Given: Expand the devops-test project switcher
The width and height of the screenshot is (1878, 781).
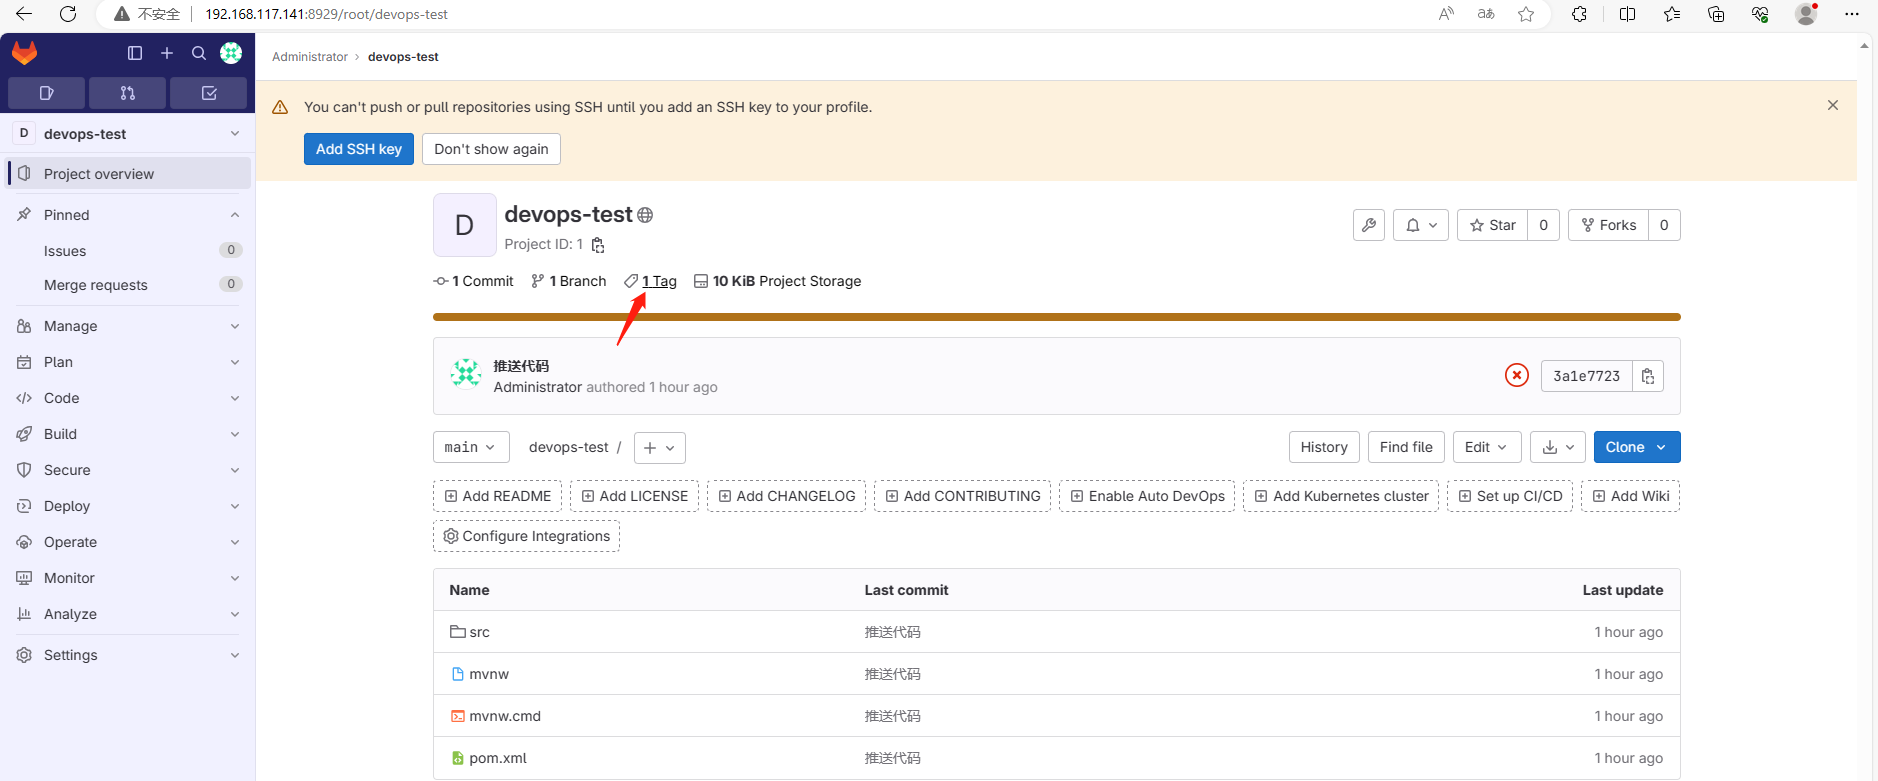Looking at the screenshot, I should pos(128,134).
